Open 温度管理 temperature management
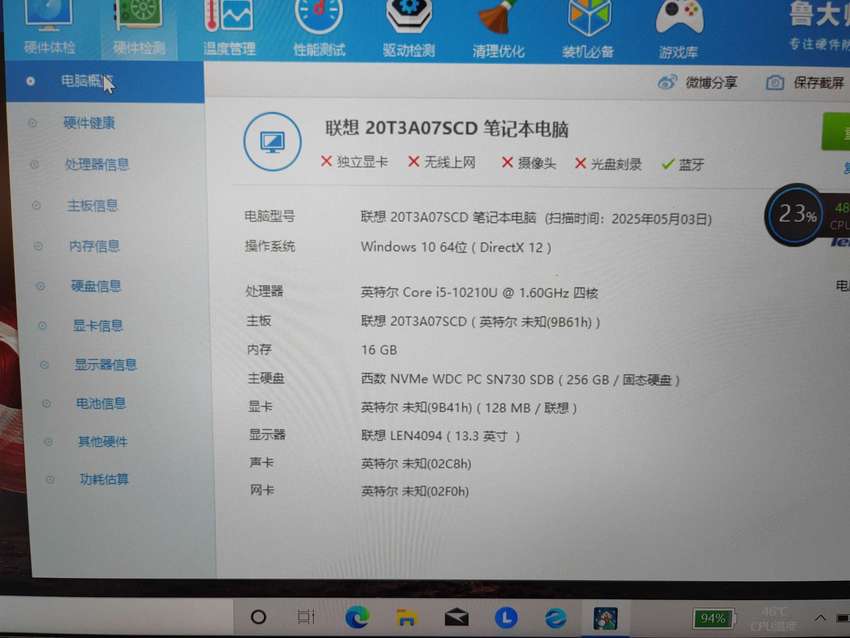Viewport: 850px width, 638px height. point(229,29)
